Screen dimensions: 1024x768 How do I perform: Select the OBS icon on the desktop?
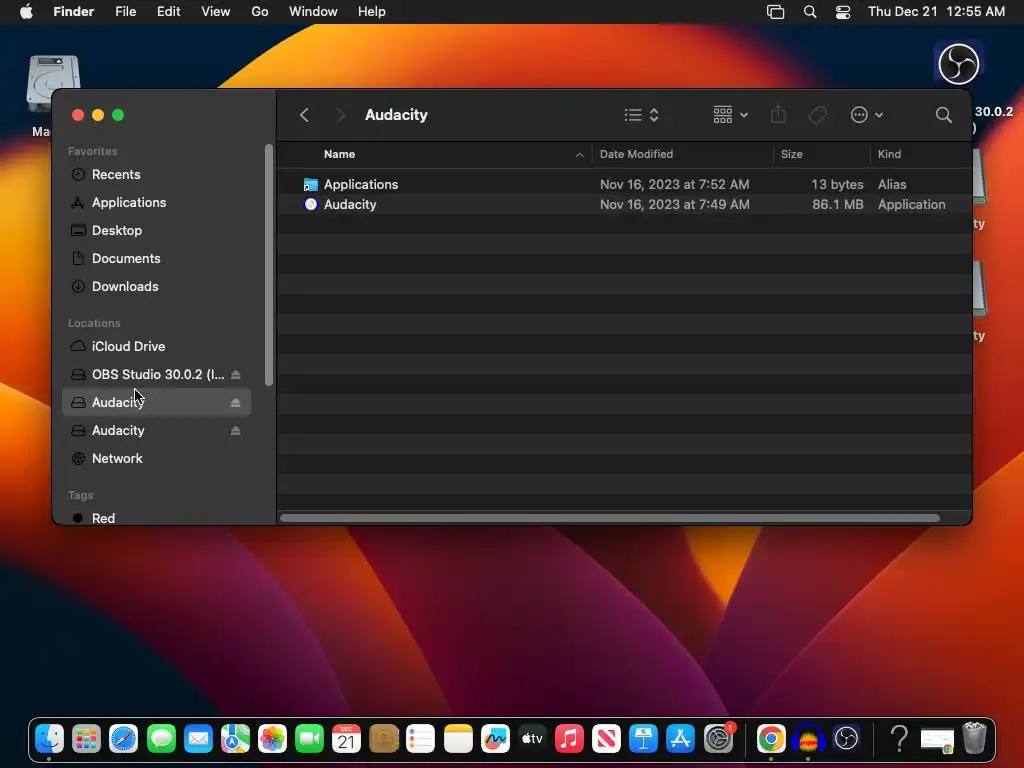(958, 63)
